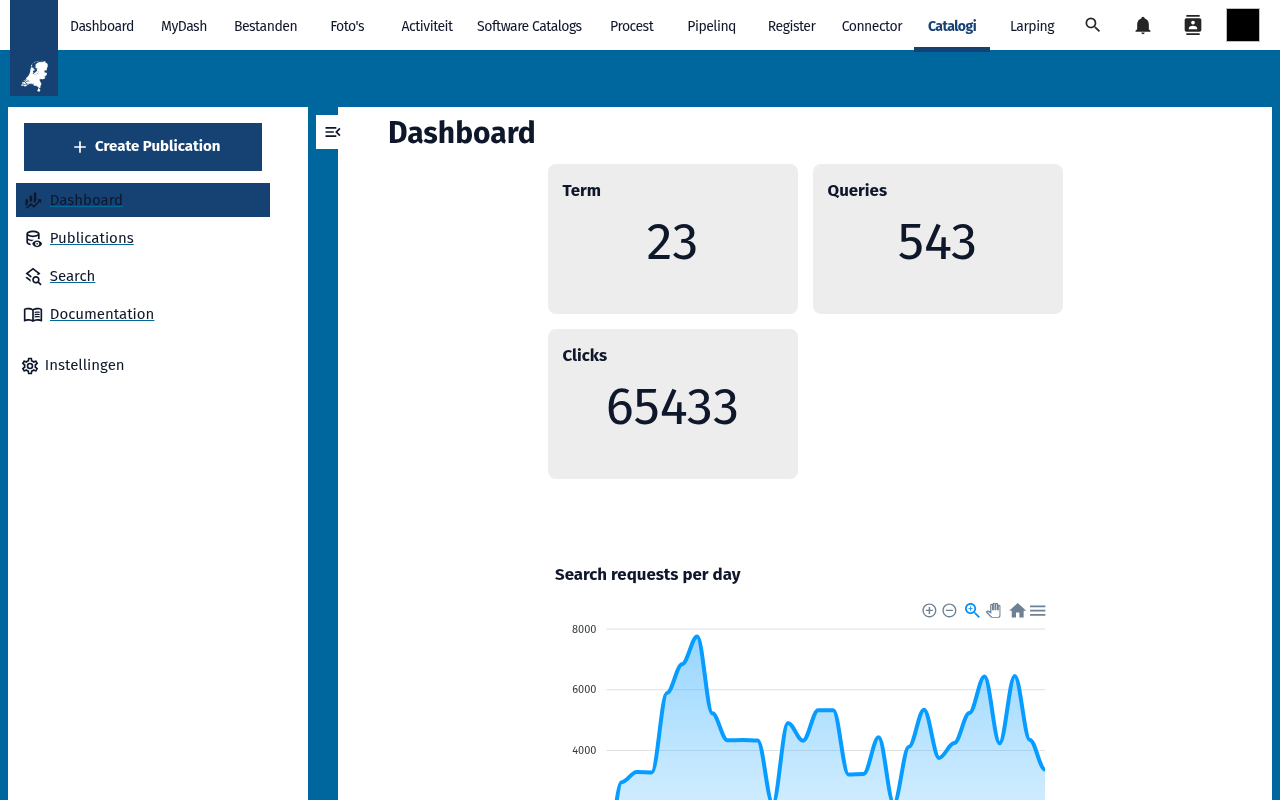Click Create Publication button

click(x=143, y=147)
